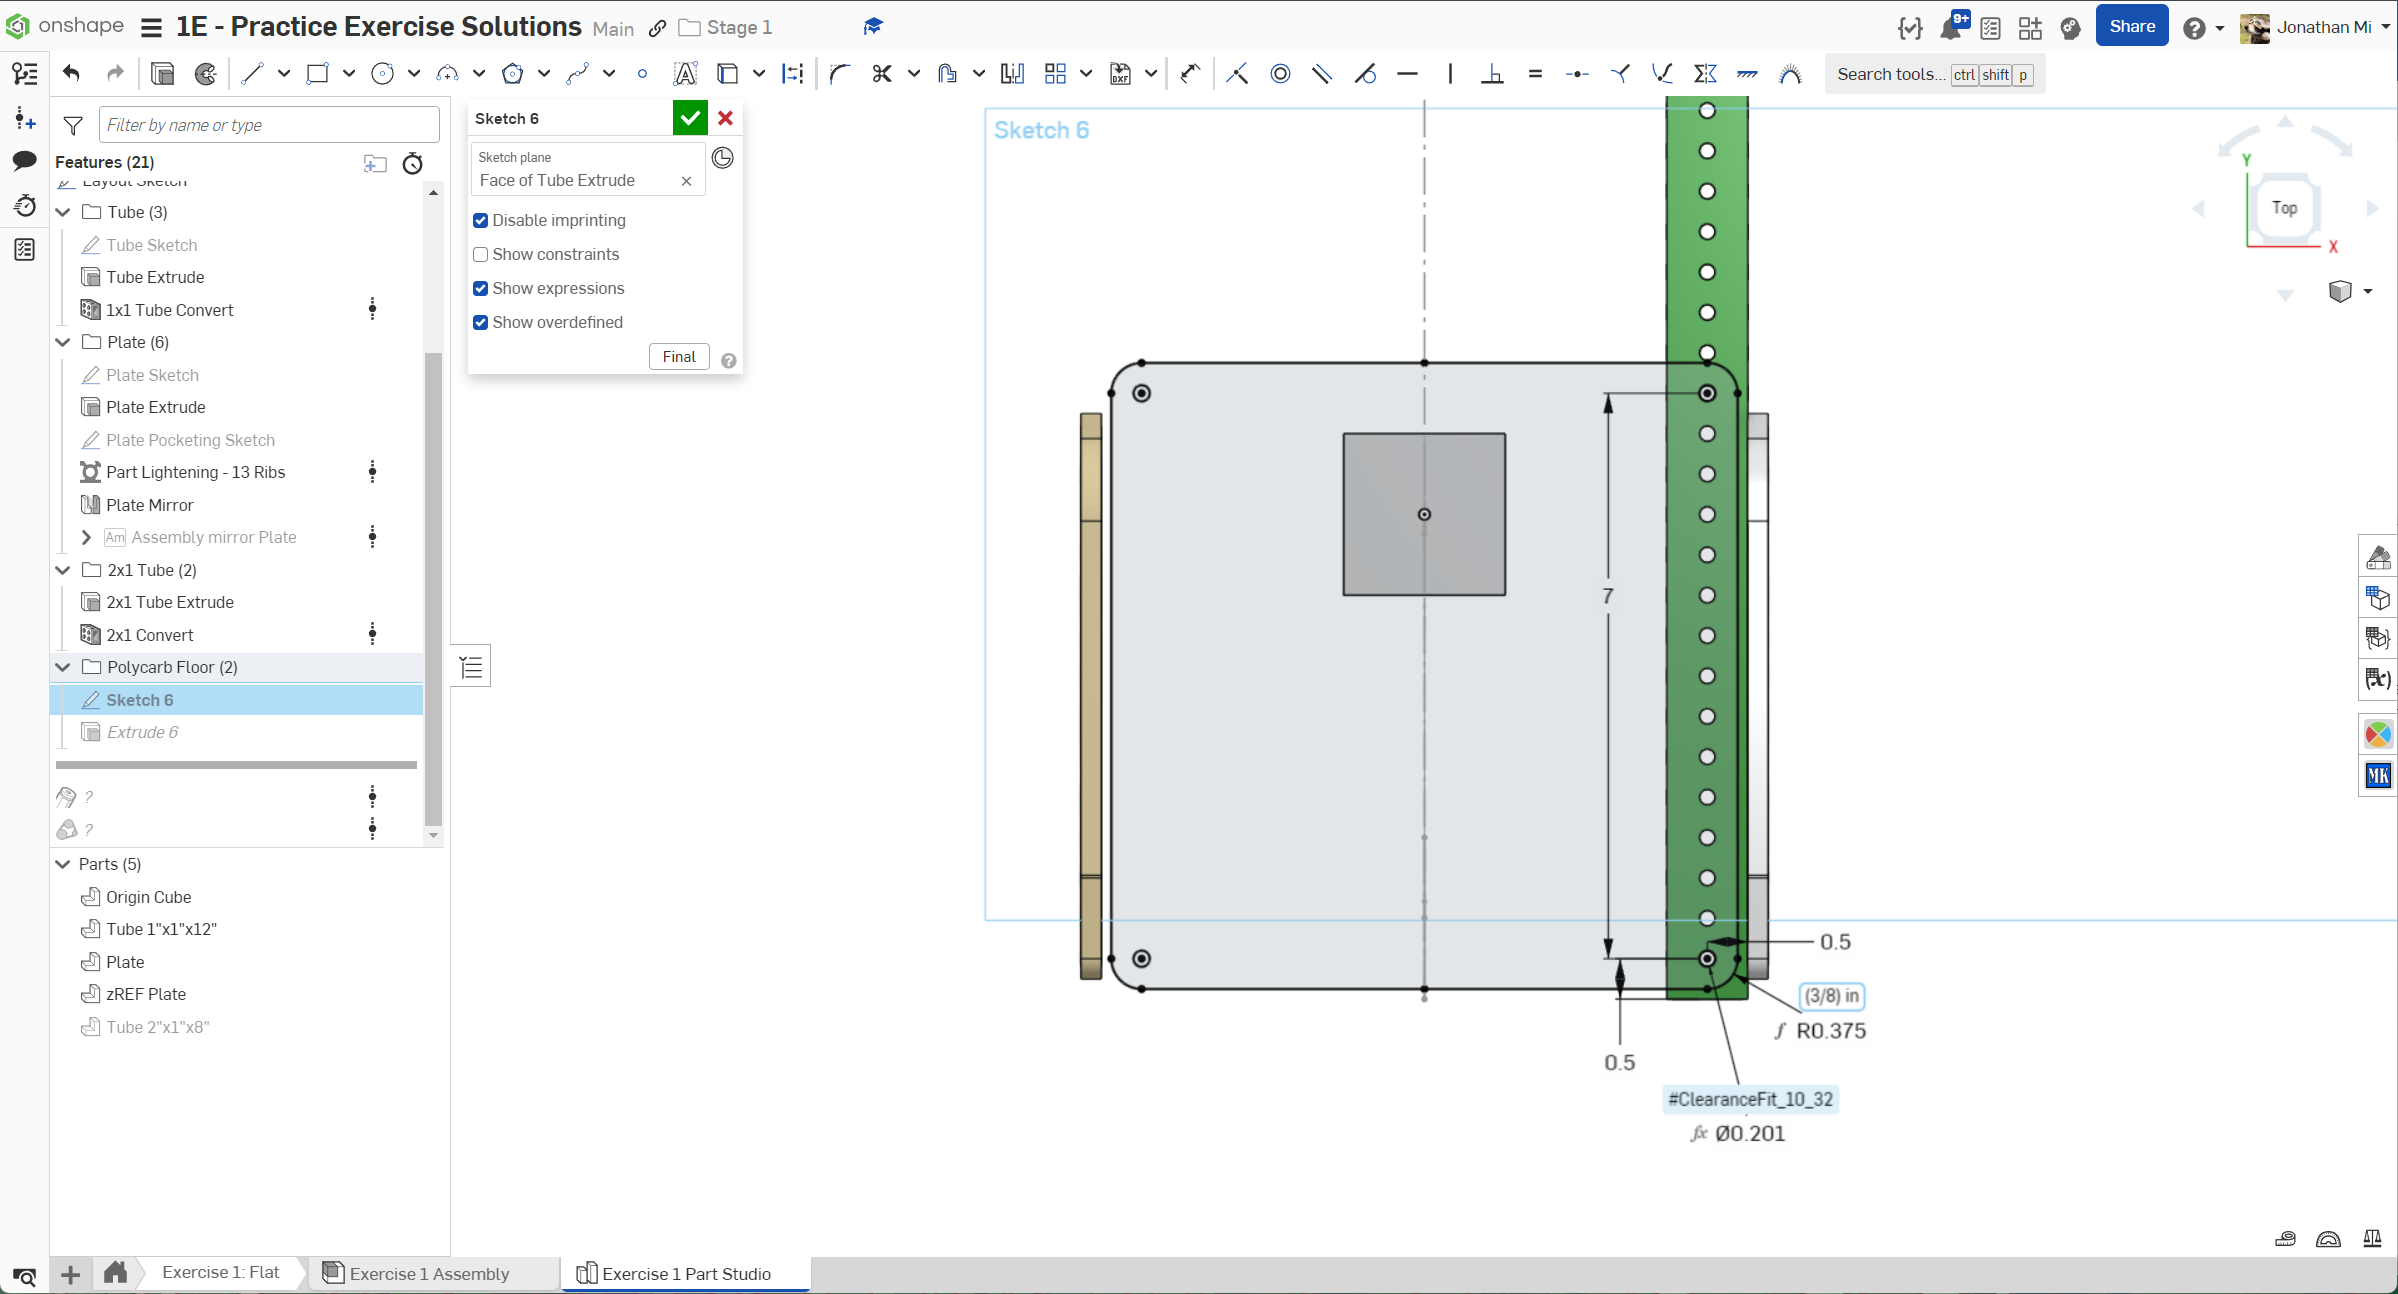Toggle Show overdefined checkbox

(481, 322)
